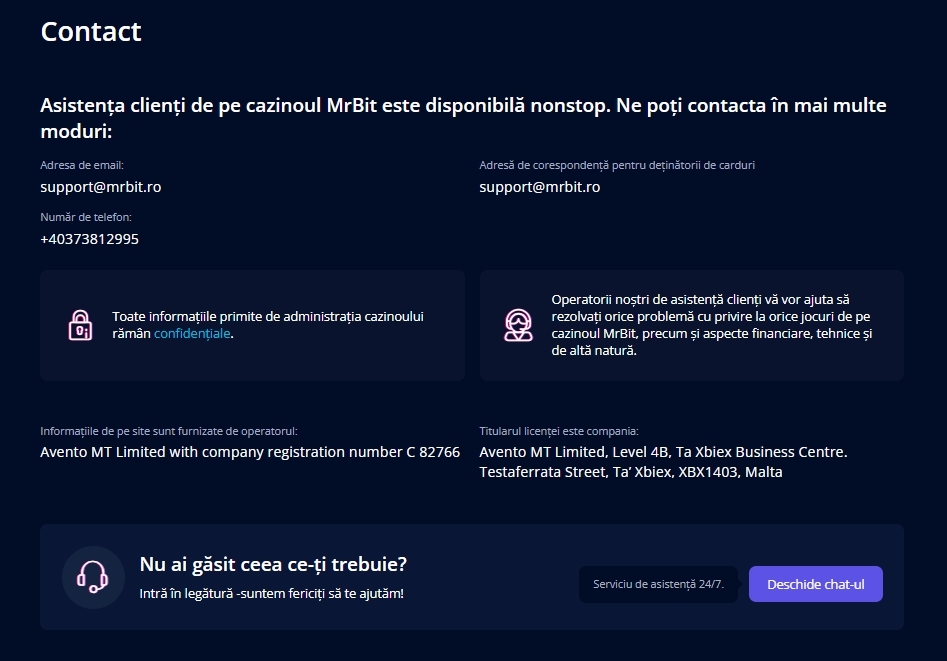The width and height of the screenshot is (947, 661).
Task: Click the label Titularul licenței este compania:
Action: pyautogui.click(x=559, y=431)
